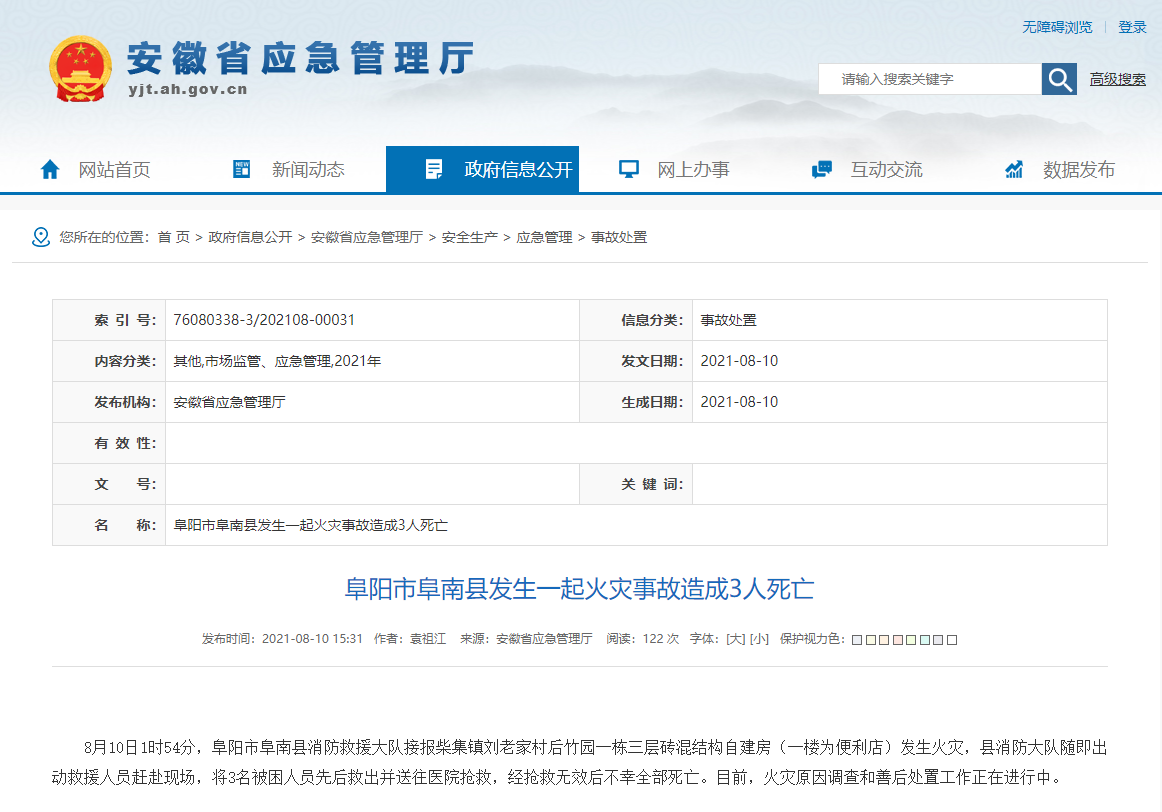The width and height of the screenshot is (1162, 812).
Task: Click the 应急管理 breadcrumb link
Action: click(544, 237)
